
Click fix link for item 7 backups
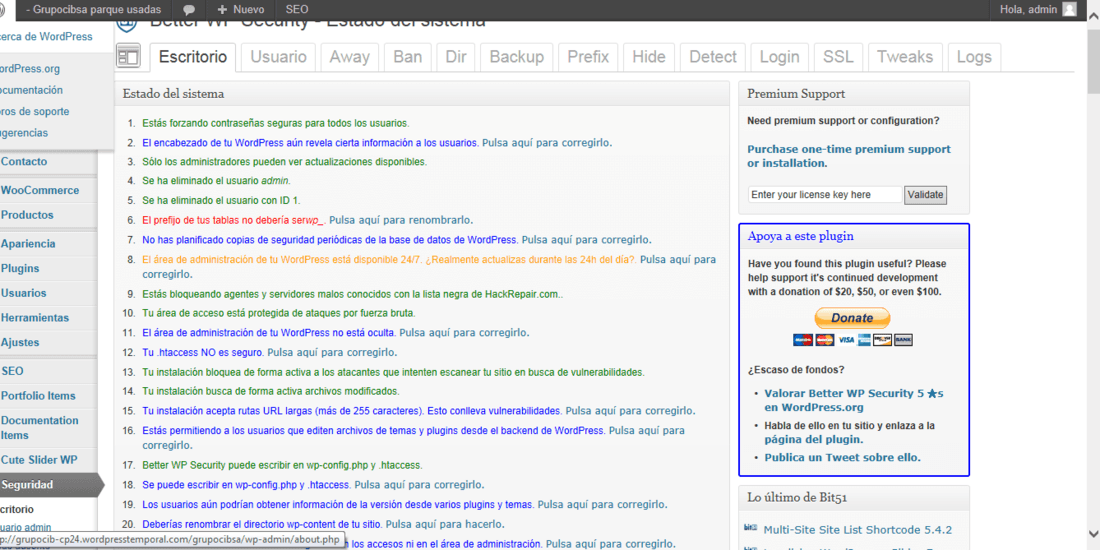(x=587, y=239)
